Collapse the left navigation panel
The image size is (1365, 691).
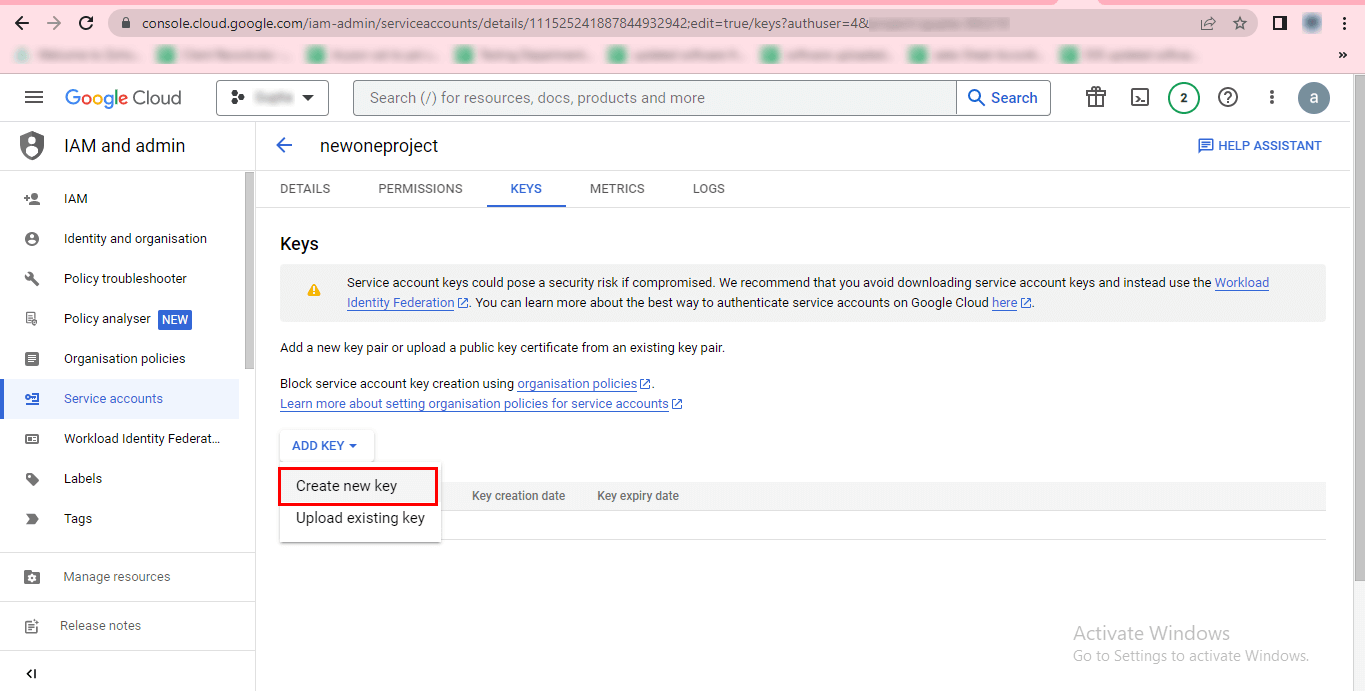[31, 673]
